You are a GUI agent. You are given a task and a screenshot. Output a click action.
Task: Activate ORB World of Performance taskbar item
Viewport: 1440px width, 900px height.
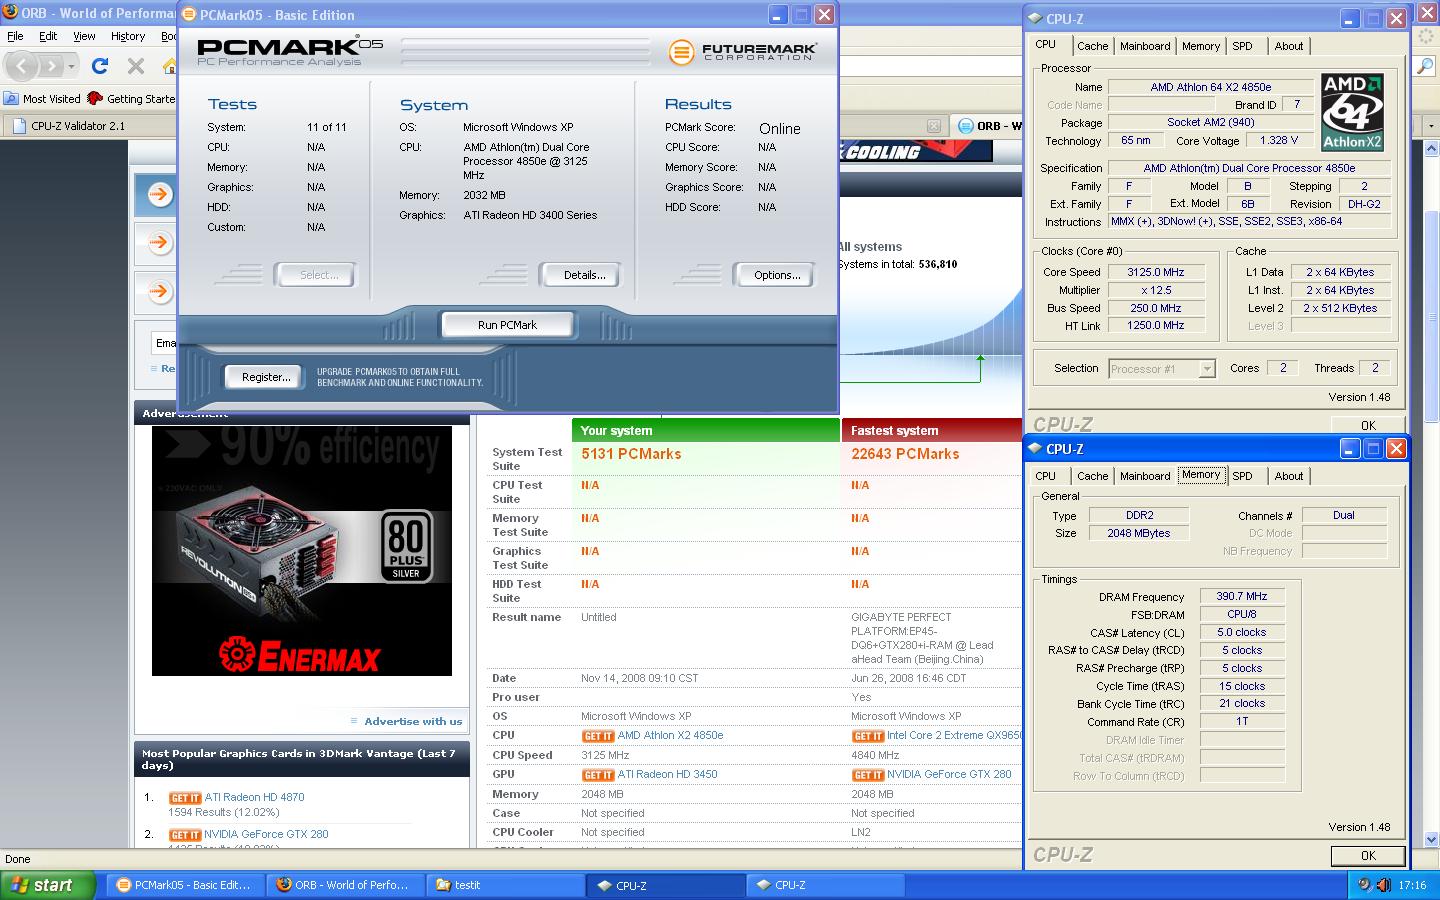click(x=344, y=885)
